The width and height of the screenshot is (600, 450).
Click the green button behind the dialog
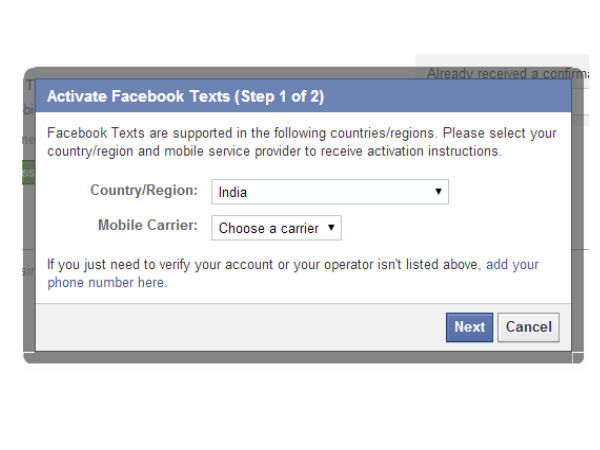click(28, 172)
